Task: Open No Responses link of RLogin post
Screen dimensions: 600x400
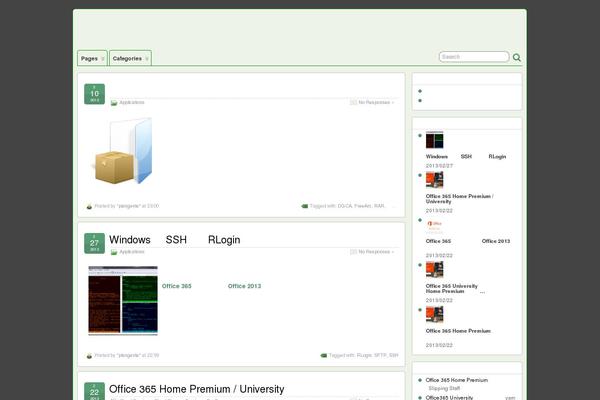Action: pyautogui.click(x=376, y=252)
